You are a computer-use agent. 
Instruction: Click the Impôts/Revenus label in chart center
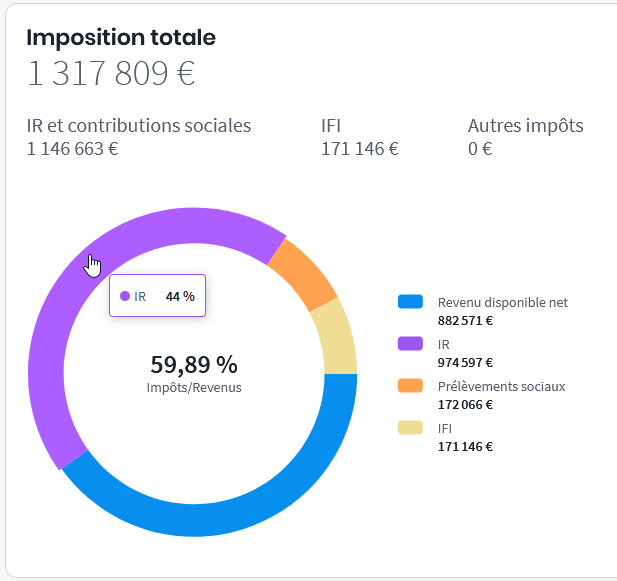194,387
